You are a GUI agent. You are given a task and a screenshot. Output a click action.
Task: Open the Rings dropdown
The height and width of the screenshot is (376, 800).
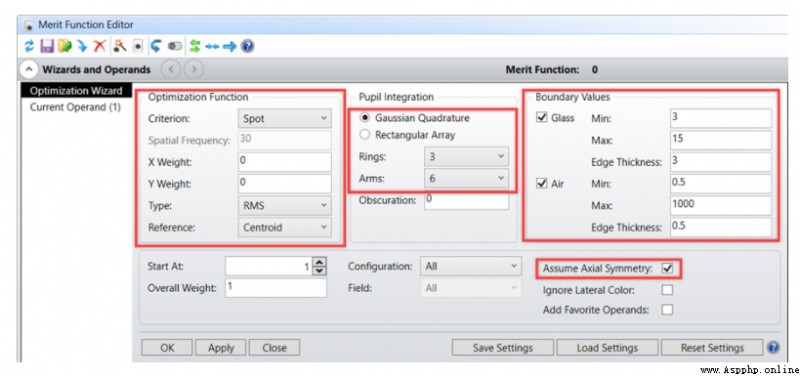pos(466,157)
